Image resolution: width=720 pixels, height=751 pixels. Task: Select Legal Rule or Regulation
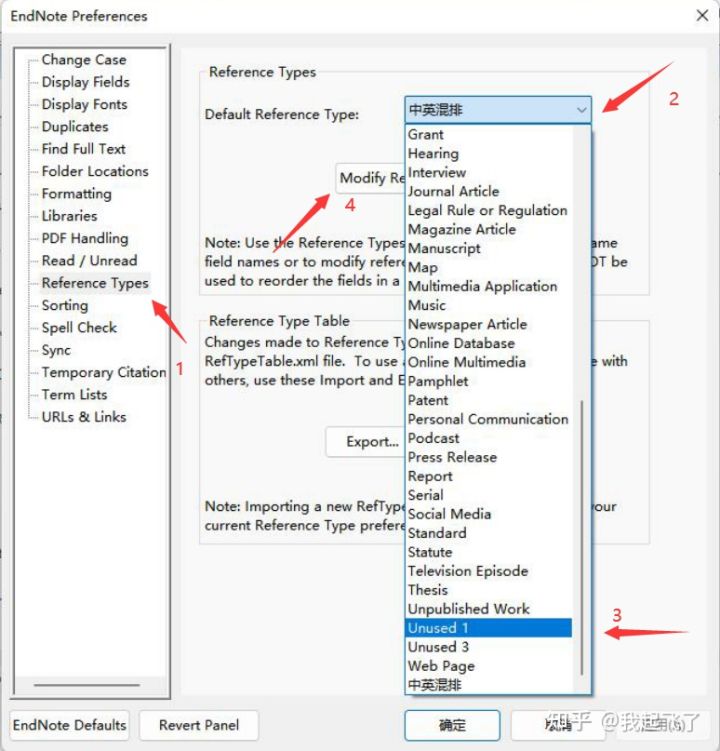pyautogui.click(x=489, y=210)
